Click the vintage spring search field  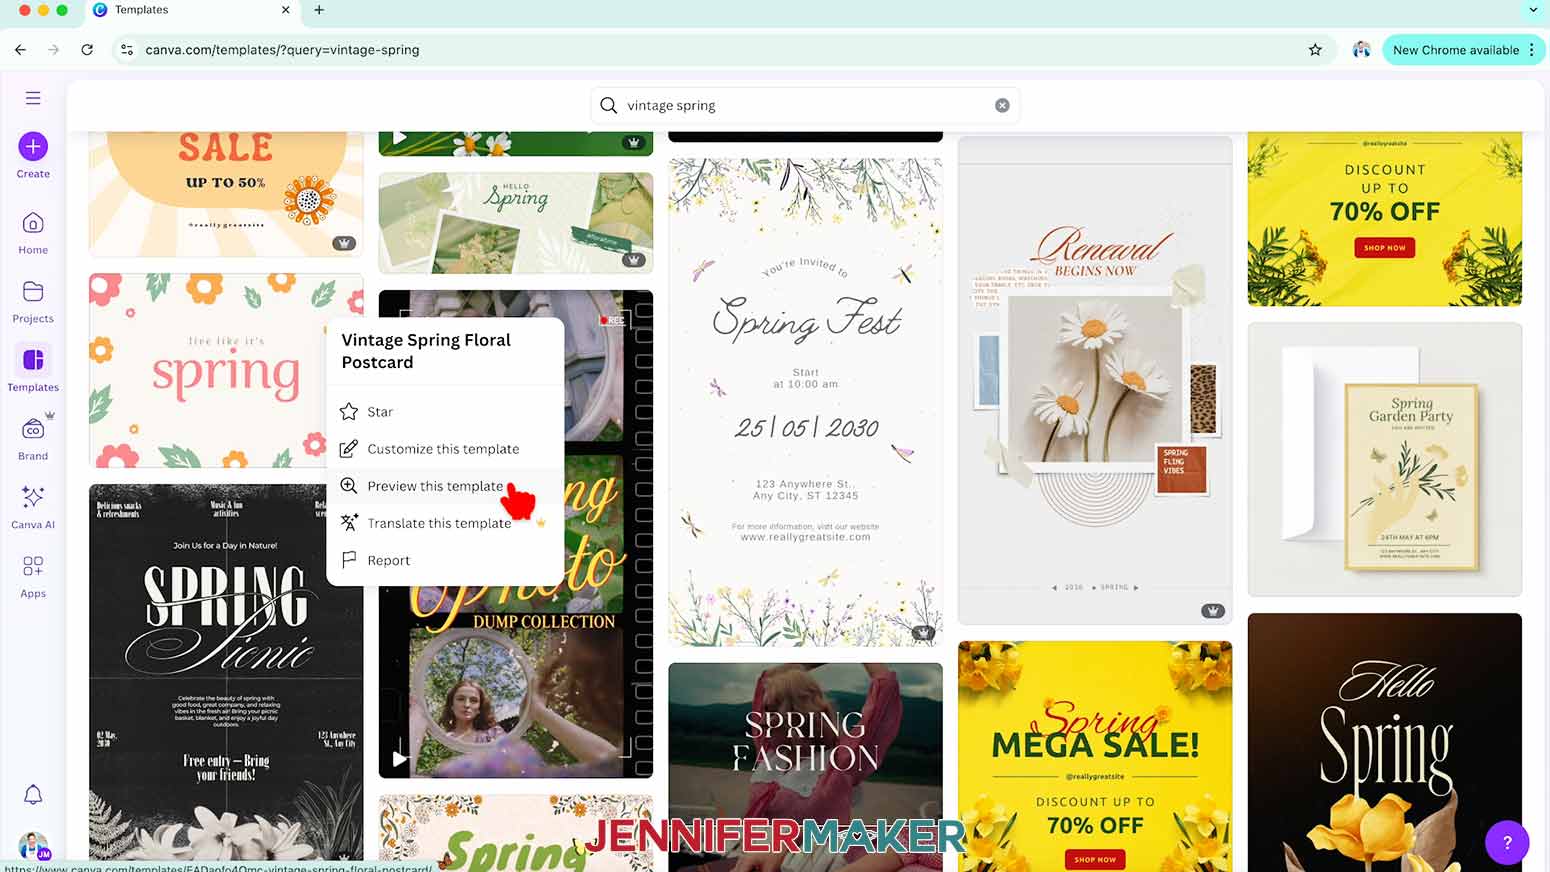pyautogui.click(x=805, y=105)
